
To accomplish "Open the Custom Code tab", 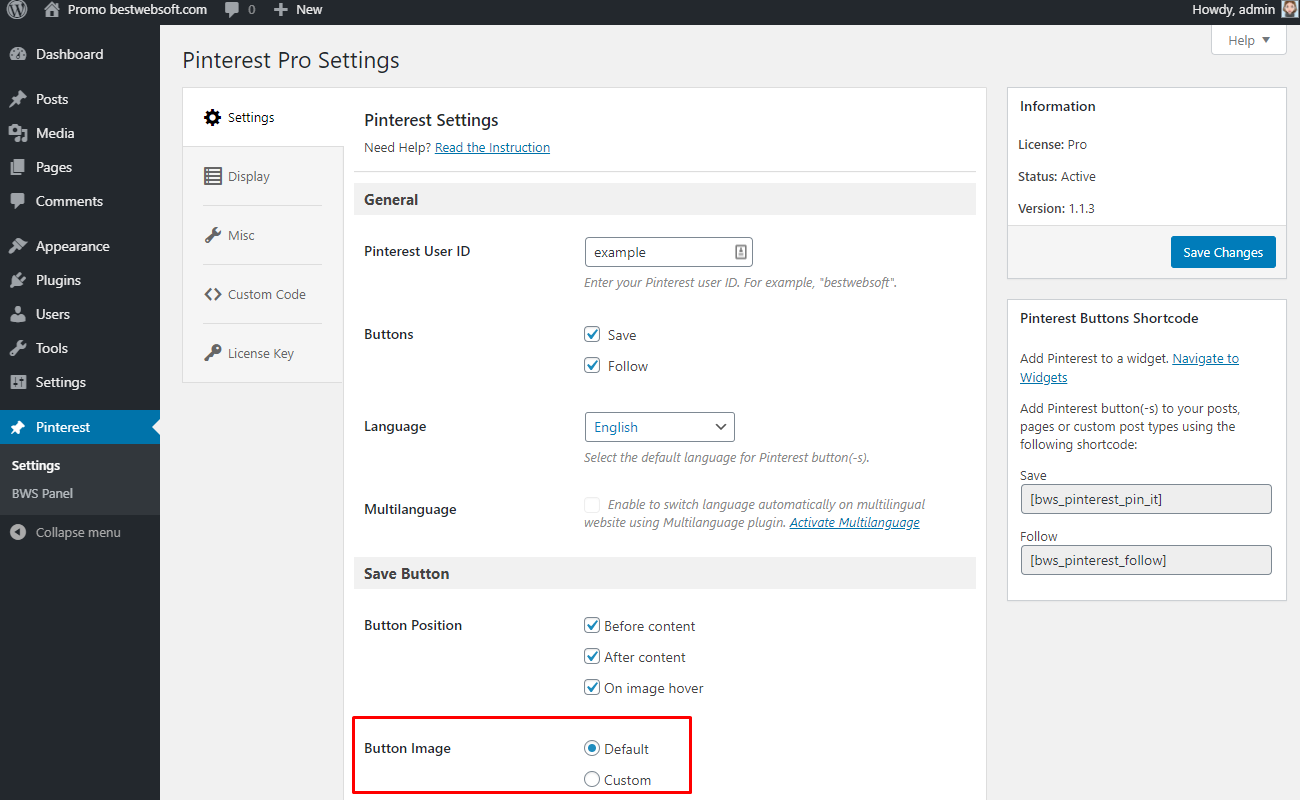I will coord(263,294).
